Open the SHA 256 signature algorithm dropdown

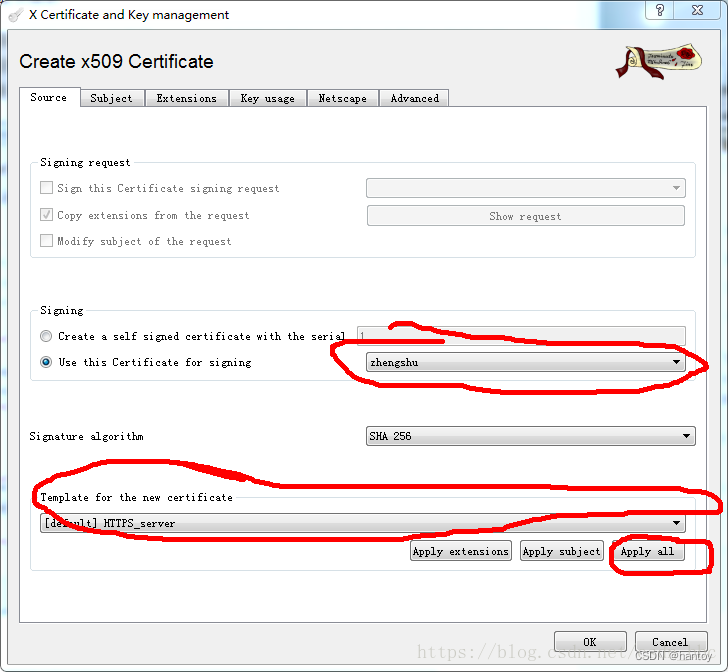tap(531, 436)
